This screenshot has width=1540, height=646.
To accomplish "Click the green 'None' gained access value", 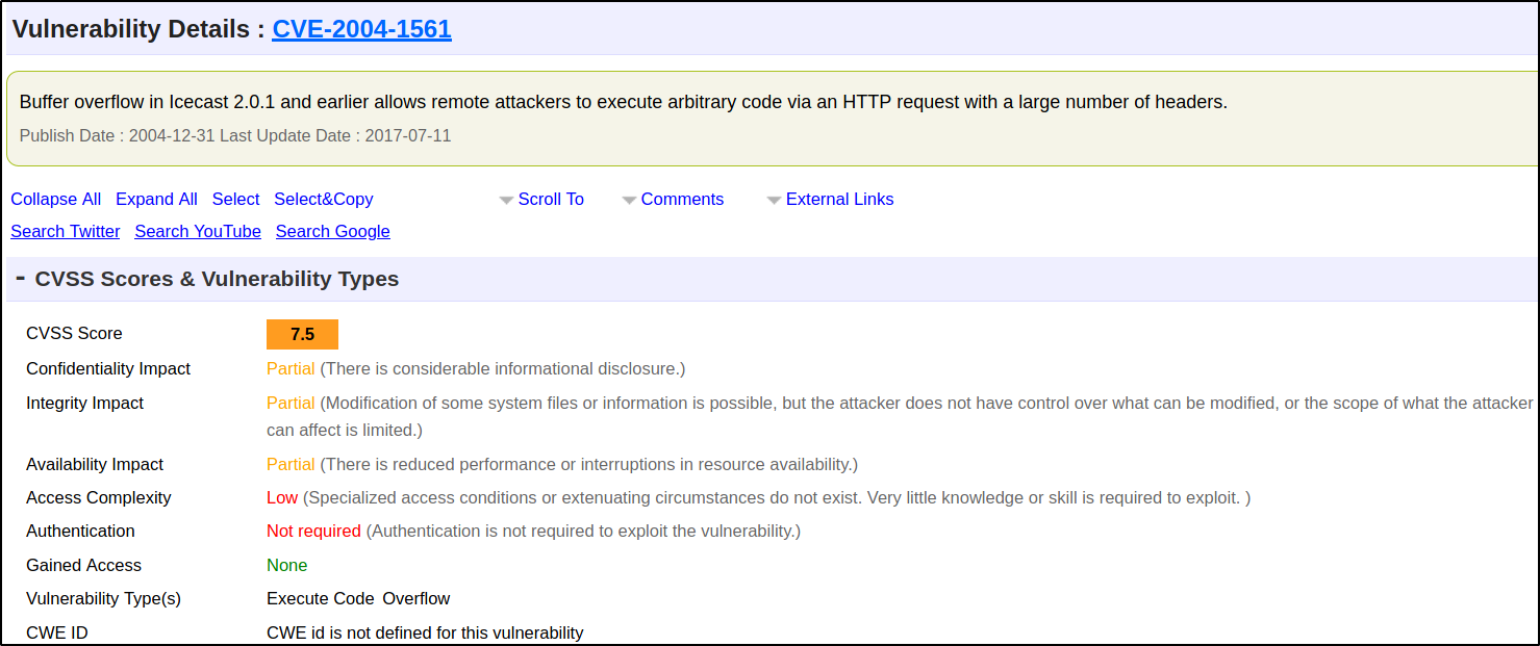I will [287, 565].
